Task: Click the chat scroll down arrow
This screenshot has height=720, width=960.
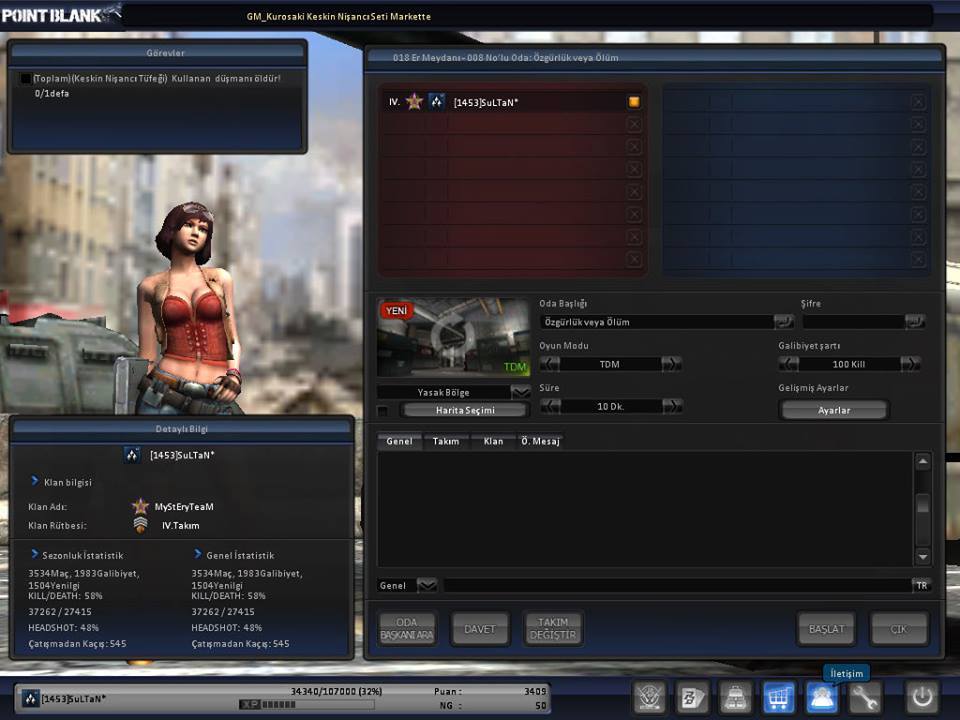Action: coord(923,557)
